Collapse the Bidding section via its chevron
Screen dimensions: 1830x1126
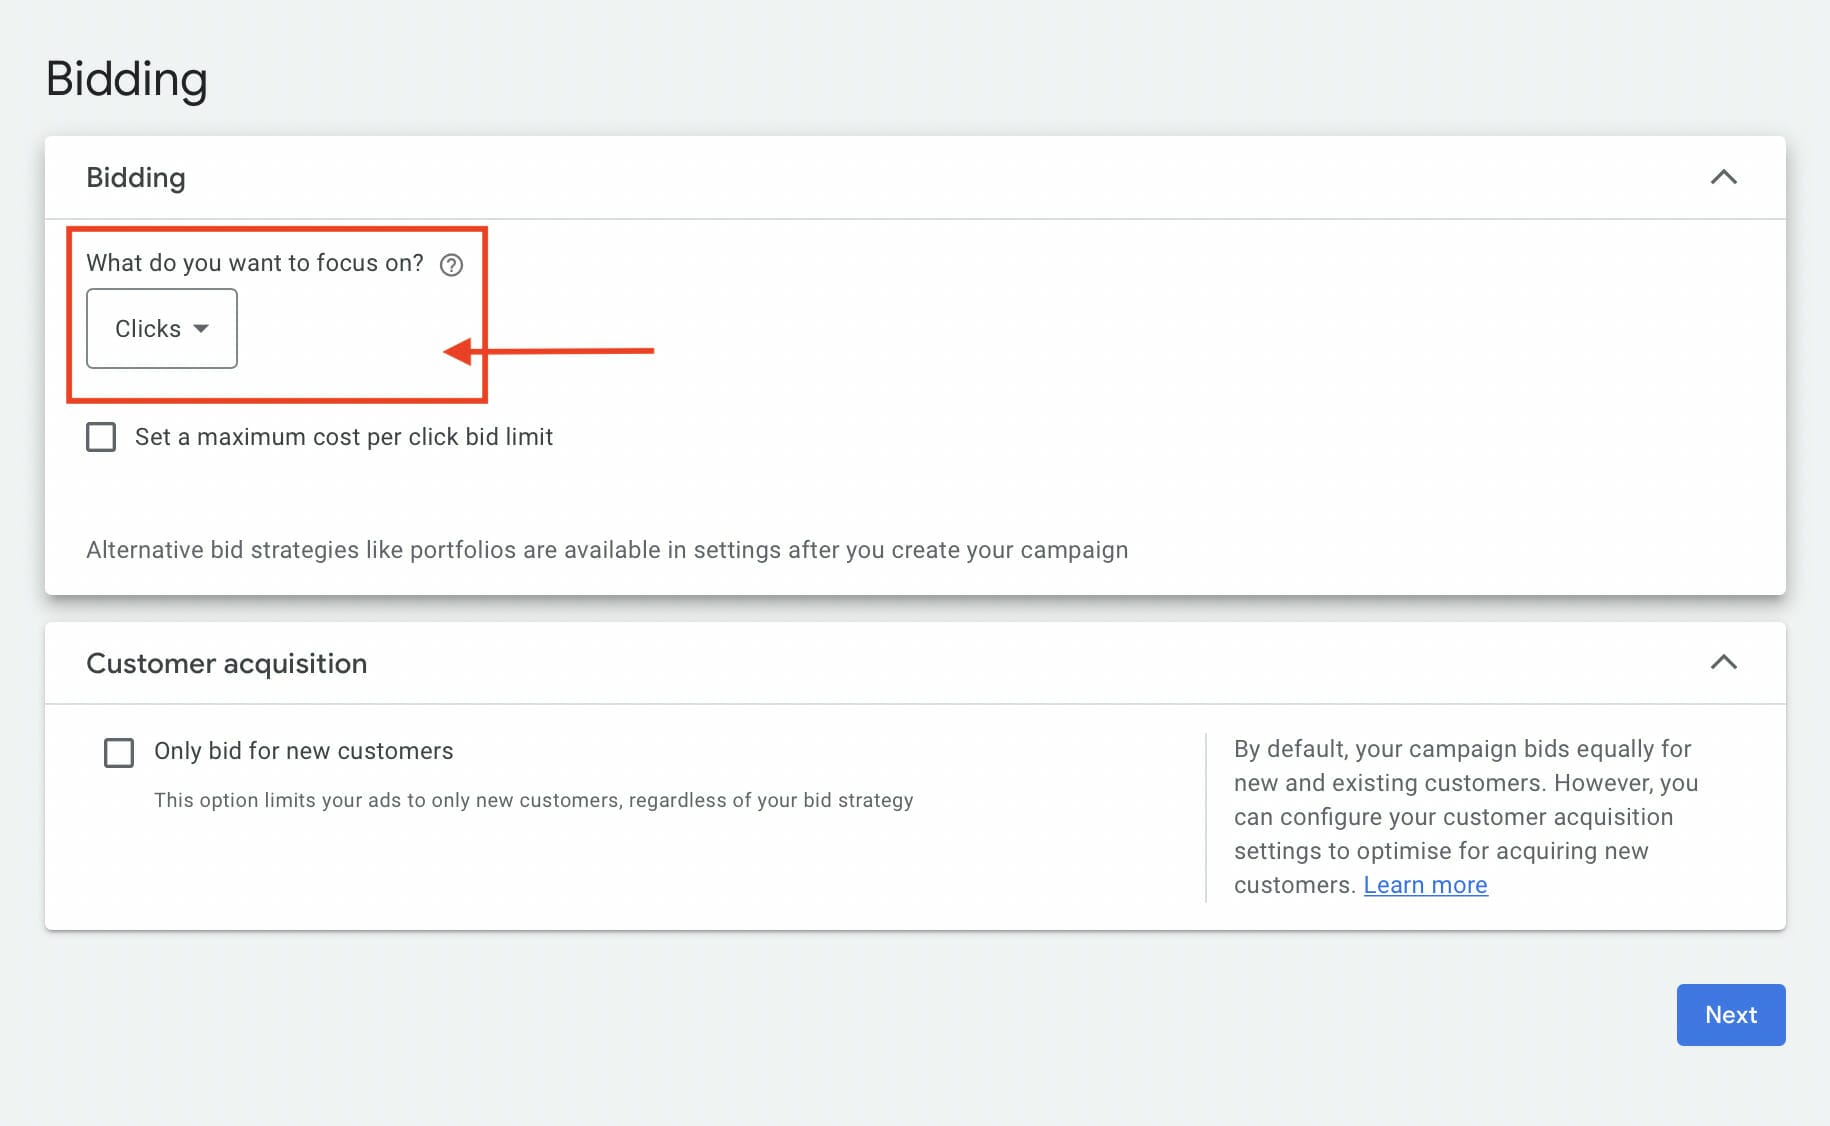(x=1723, y=177)
